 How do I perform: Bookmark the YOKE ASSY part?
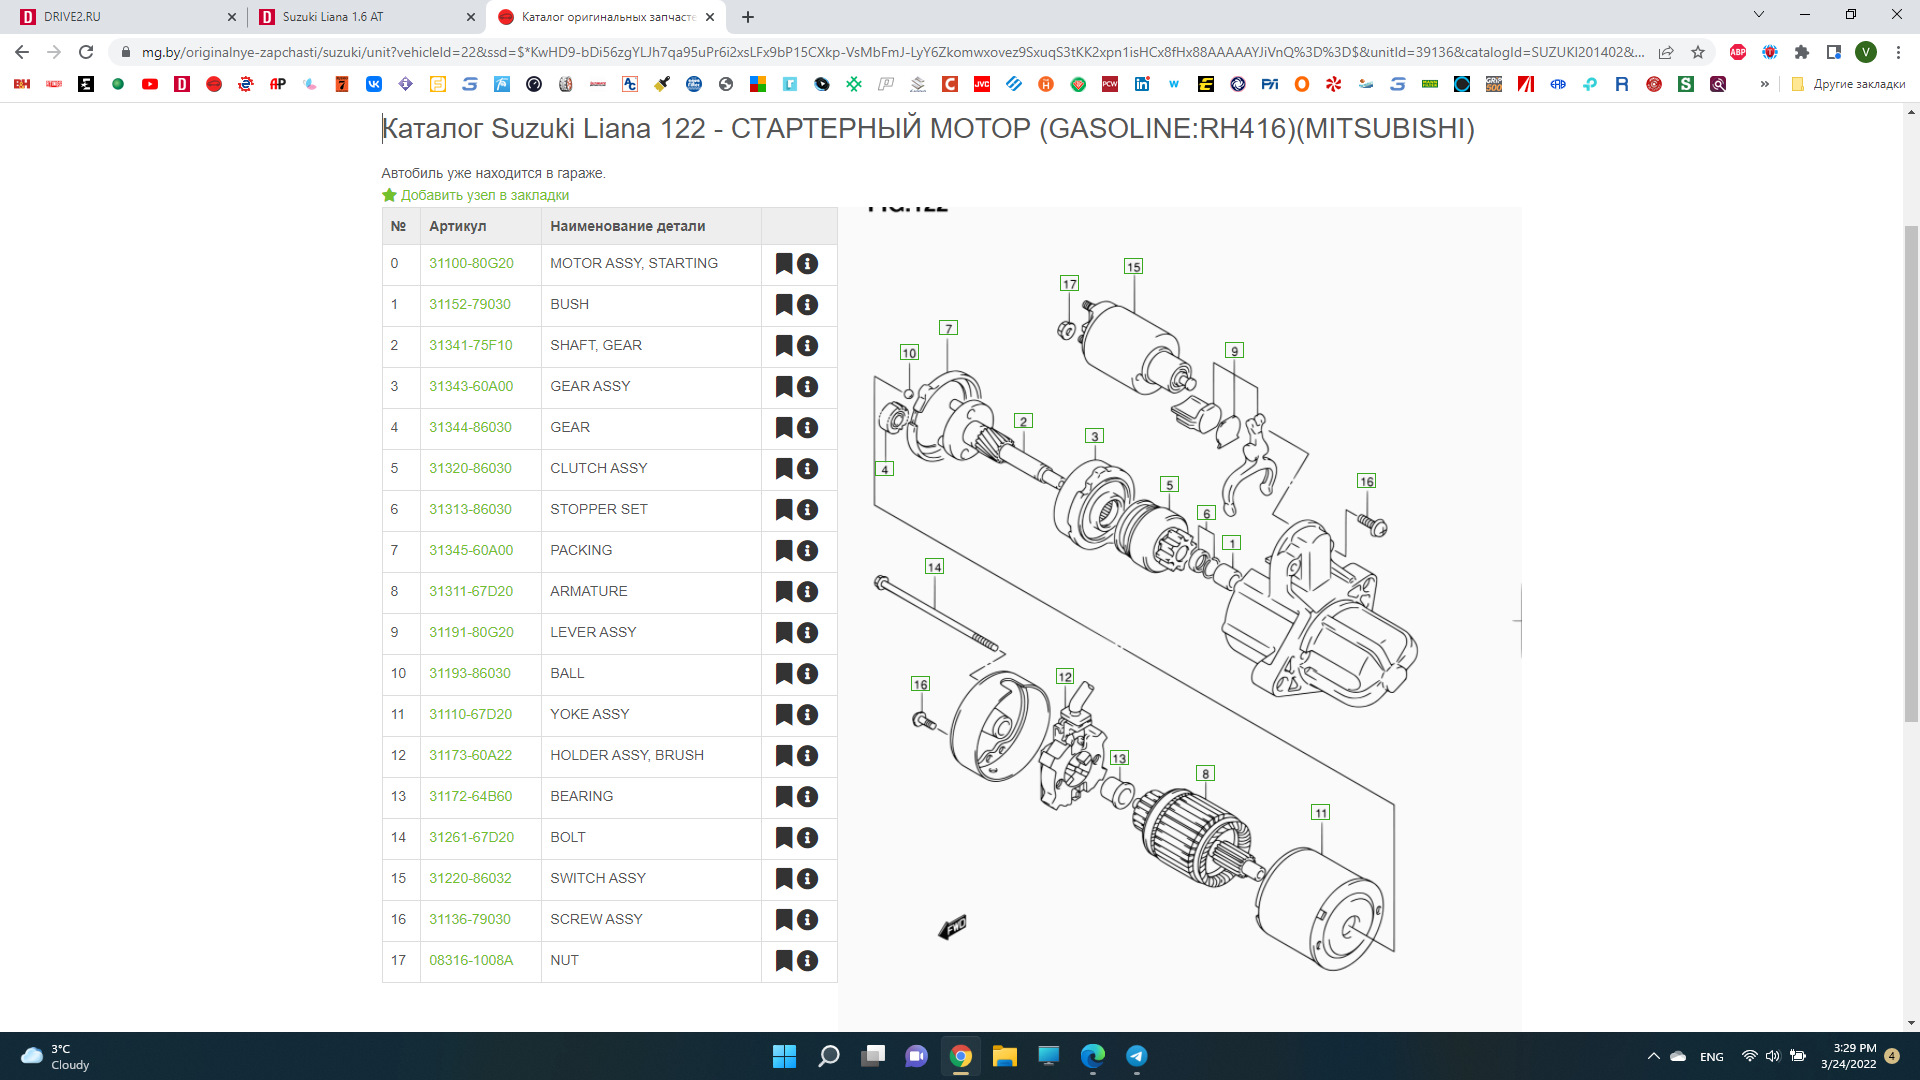[784, 715]
